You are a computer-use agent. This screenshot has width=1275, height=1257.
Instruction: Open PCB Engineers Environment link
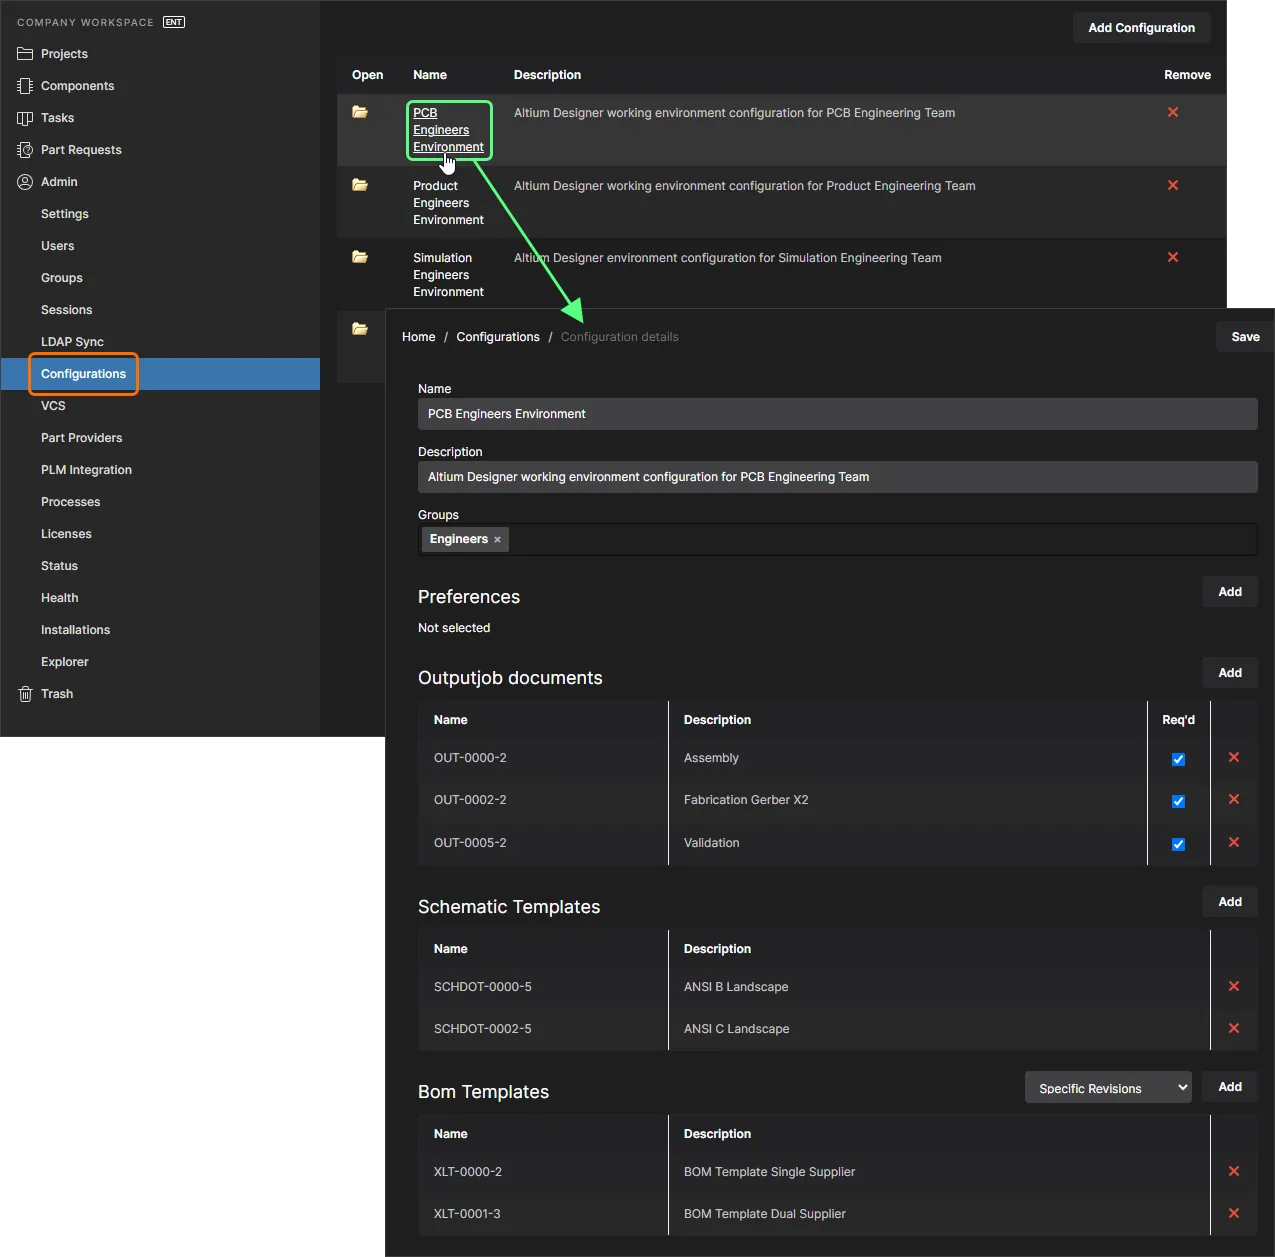448,130
